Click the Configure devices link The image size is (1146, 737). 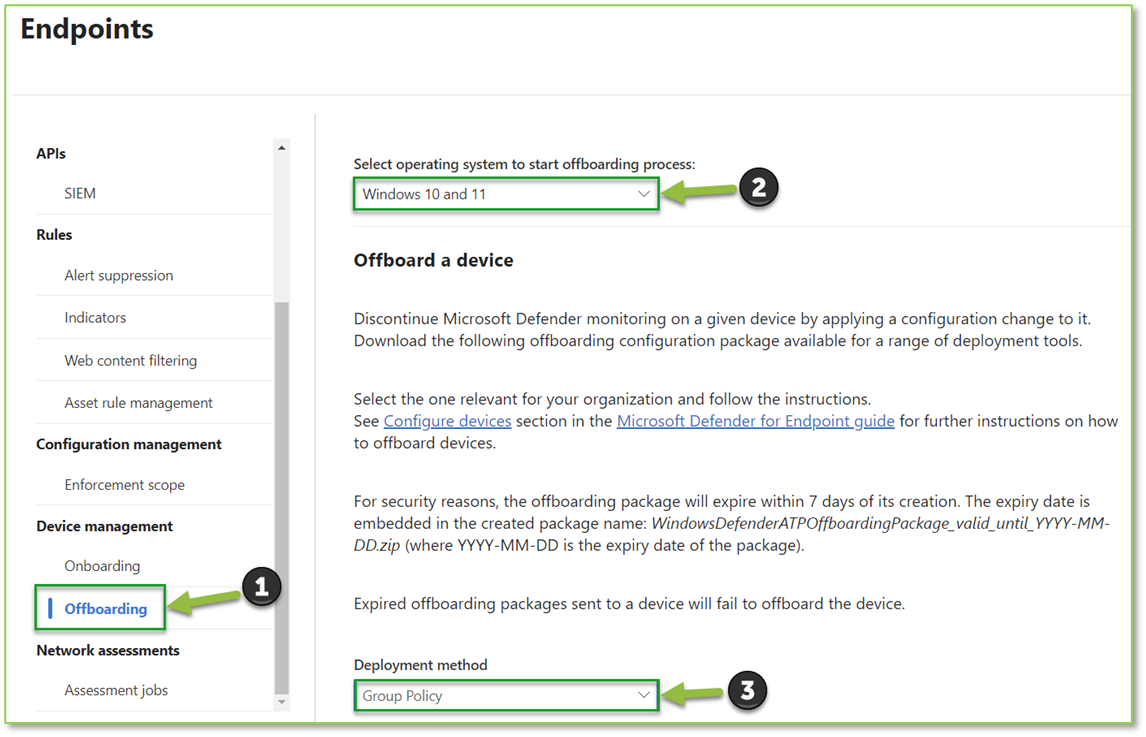tap(447, 421)
